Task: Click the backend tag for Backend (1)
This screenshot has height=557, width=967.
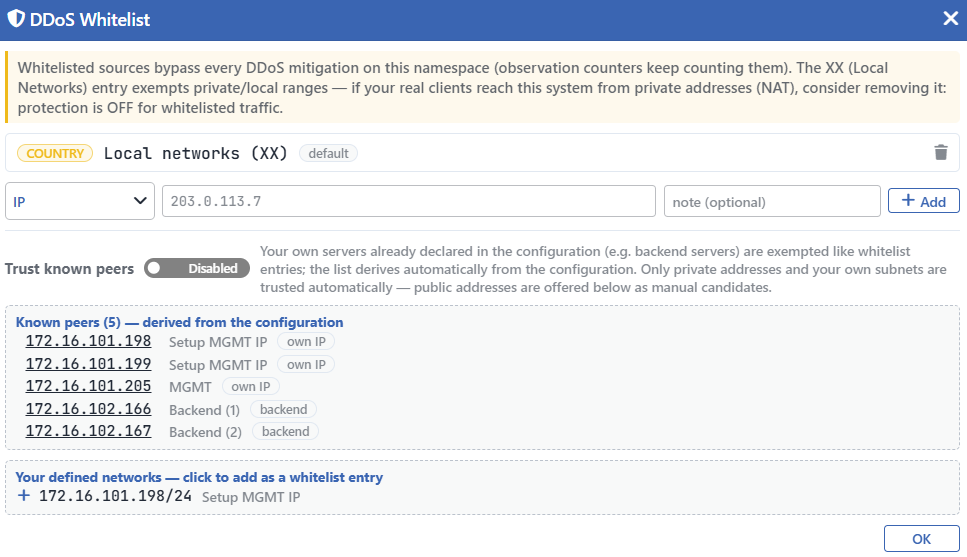Action: click(283, 410)
